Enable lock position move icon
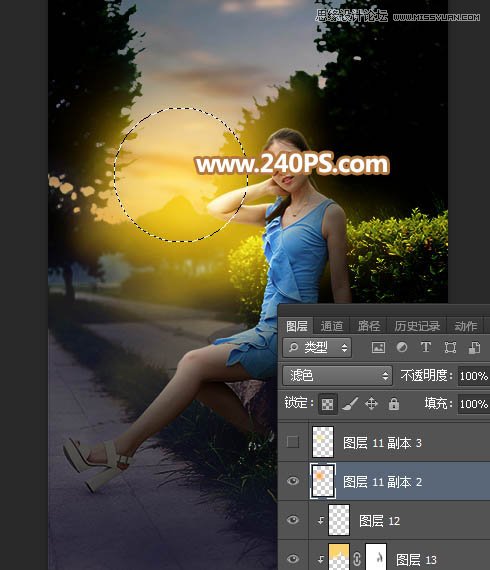Screen dimensions: 490x570 371,404
